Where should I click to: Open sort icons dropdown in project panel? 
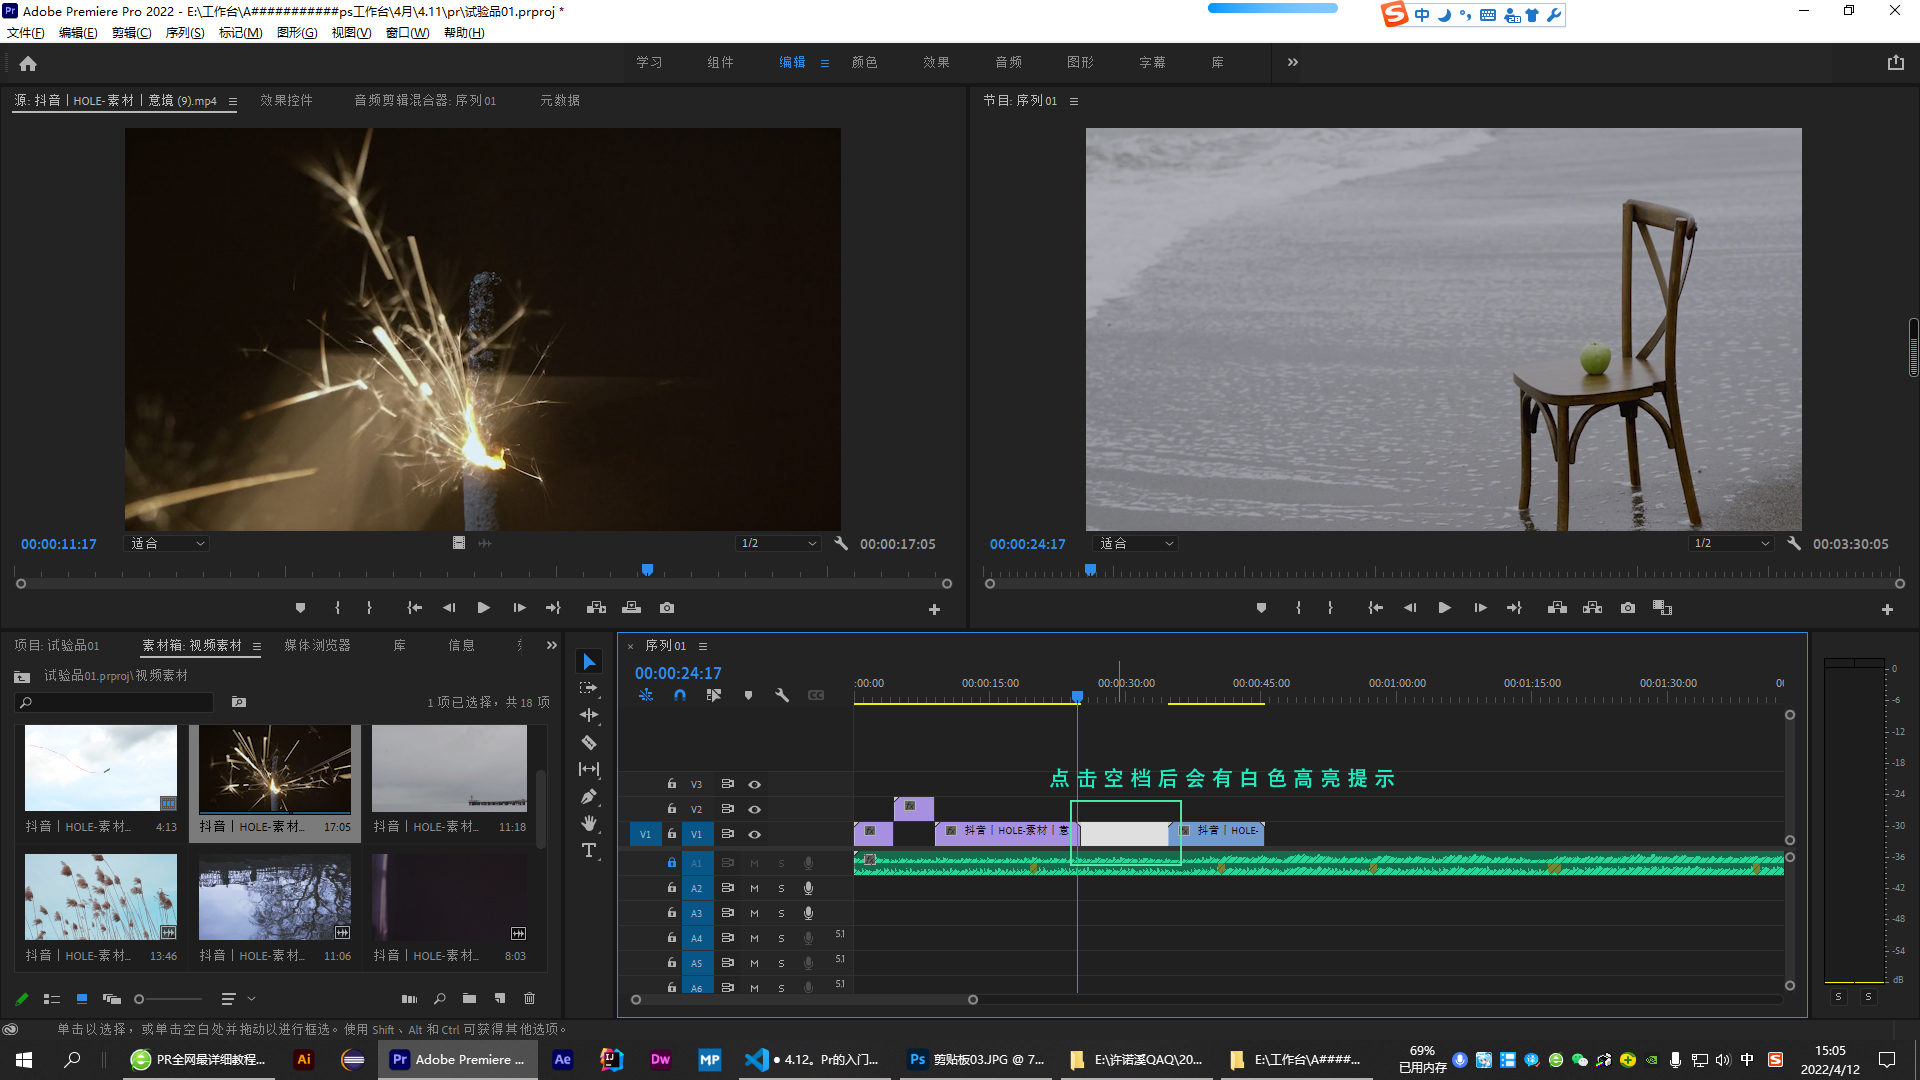point(238,998)
